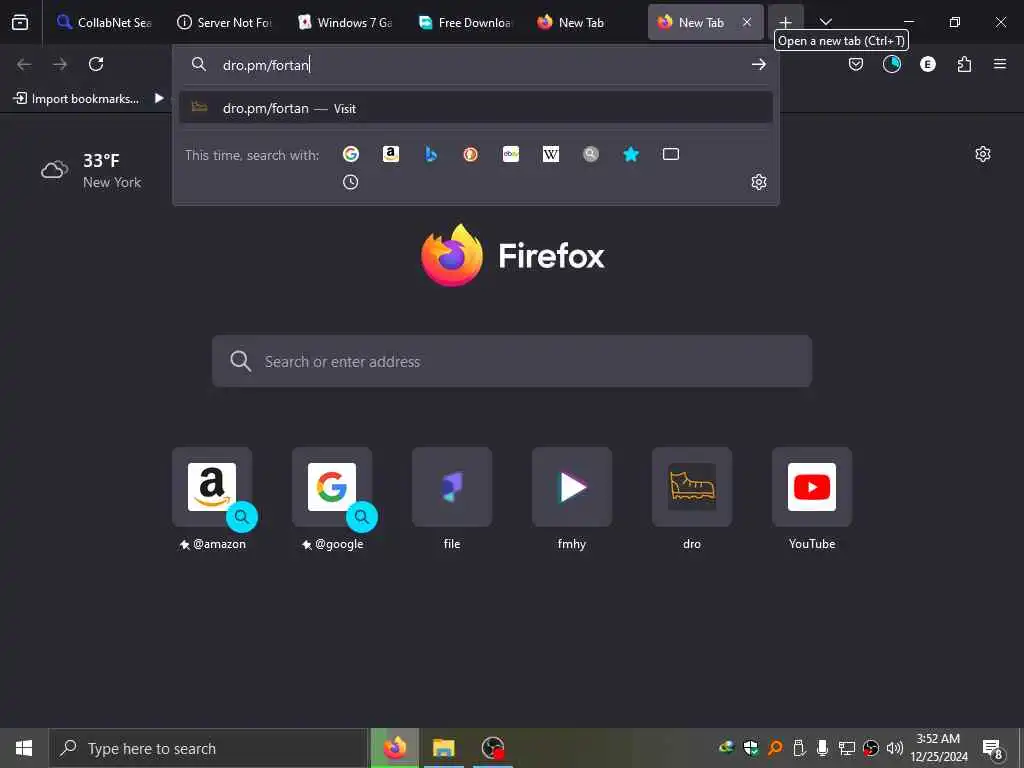Click the Firefox taskbar icon
Viewport: 1024px width, 768px height.
394,748
